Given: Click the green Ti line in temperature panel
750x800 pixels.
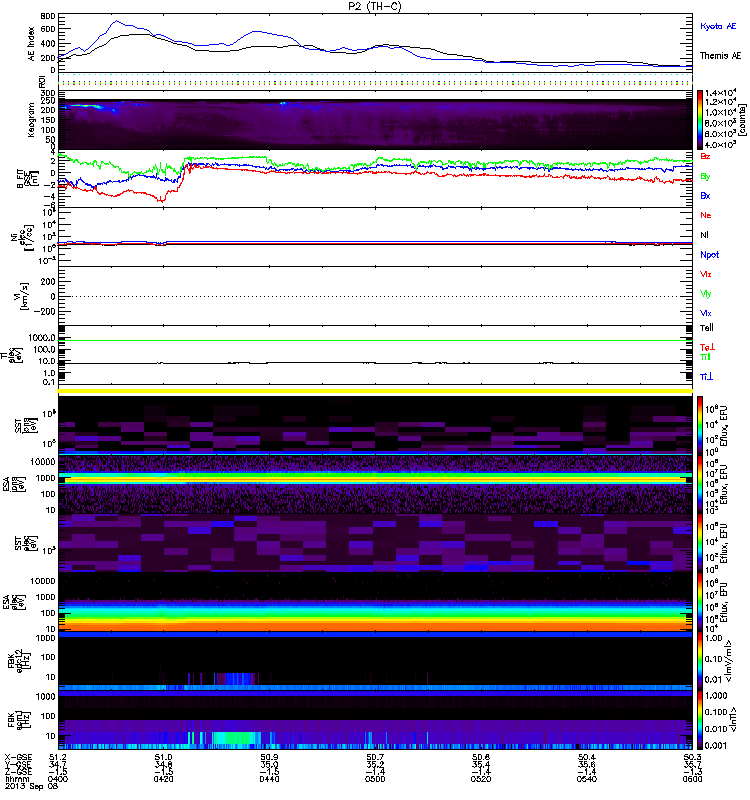Looking at the screenshot, I should tap(375, 340).
